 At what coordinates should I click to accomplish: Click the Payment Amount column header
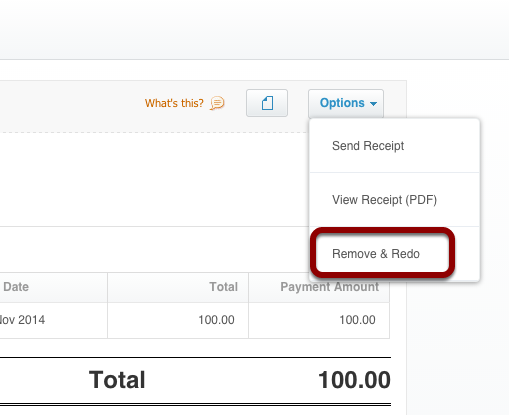tap(319, 287)
